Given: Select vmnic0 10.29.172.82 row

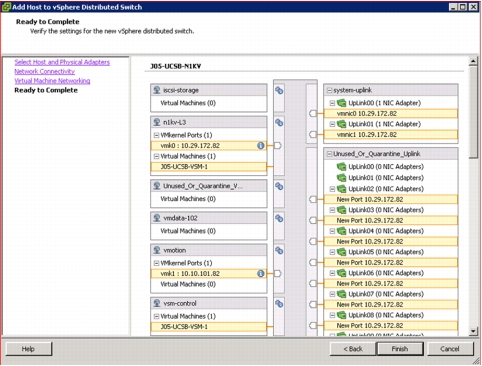Looking at the screenshot, I should pyautogui.click(x=391, y=114).
